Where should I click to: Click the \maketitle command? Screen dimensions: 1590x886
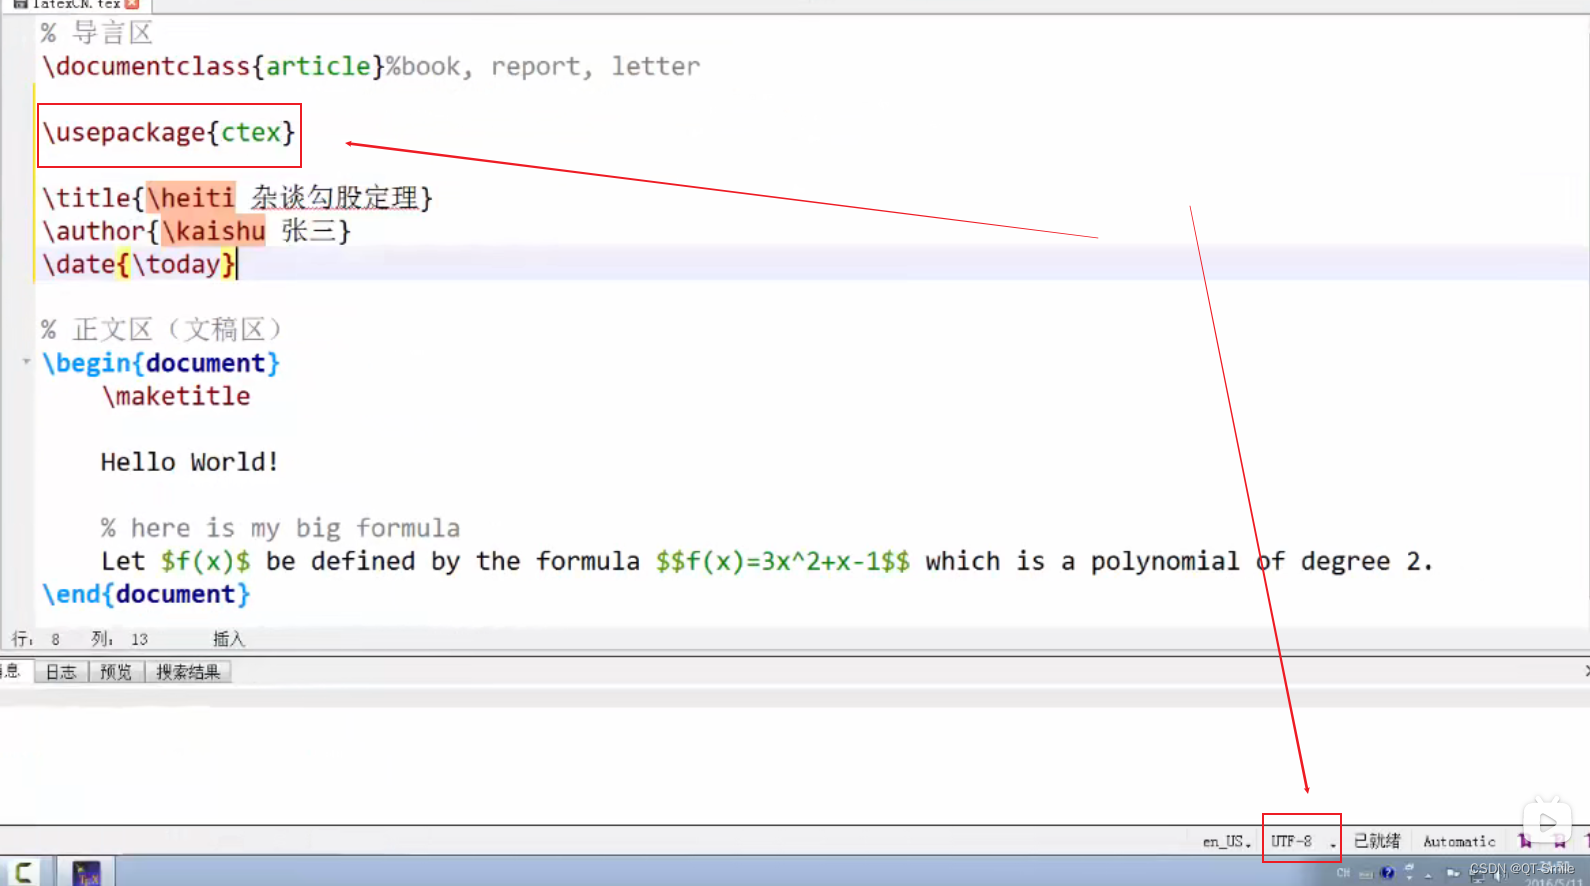176,396
